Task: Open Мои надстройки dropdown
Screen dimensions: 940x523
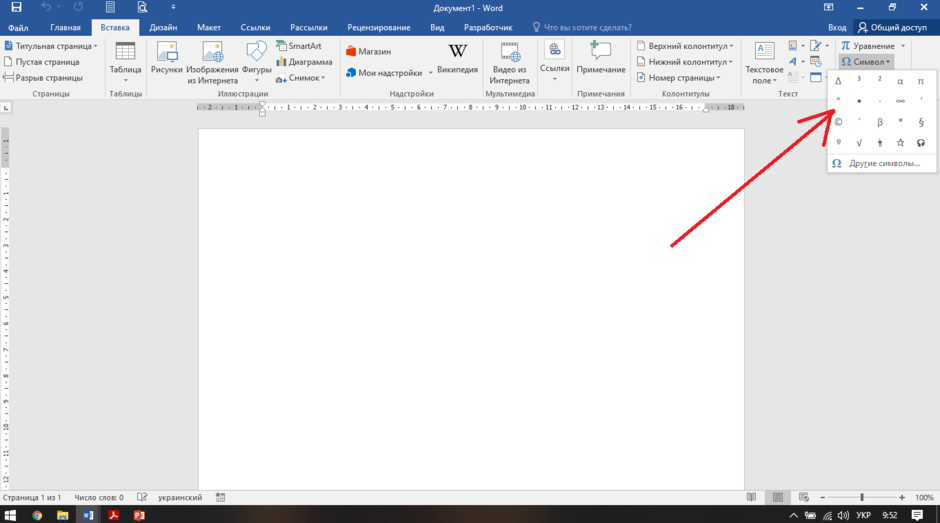Action: [x=389, y=73]
